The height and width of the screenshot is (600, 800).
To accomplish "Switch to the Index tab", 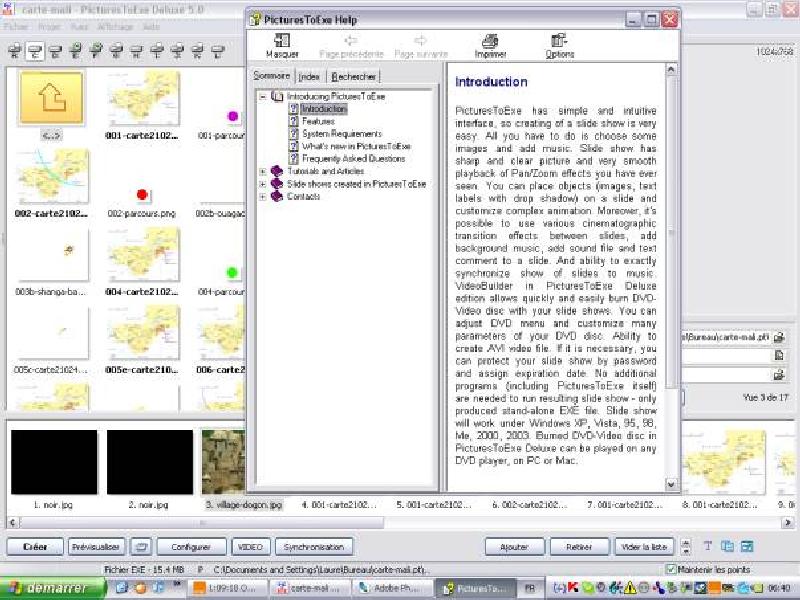I will [309, 77].
